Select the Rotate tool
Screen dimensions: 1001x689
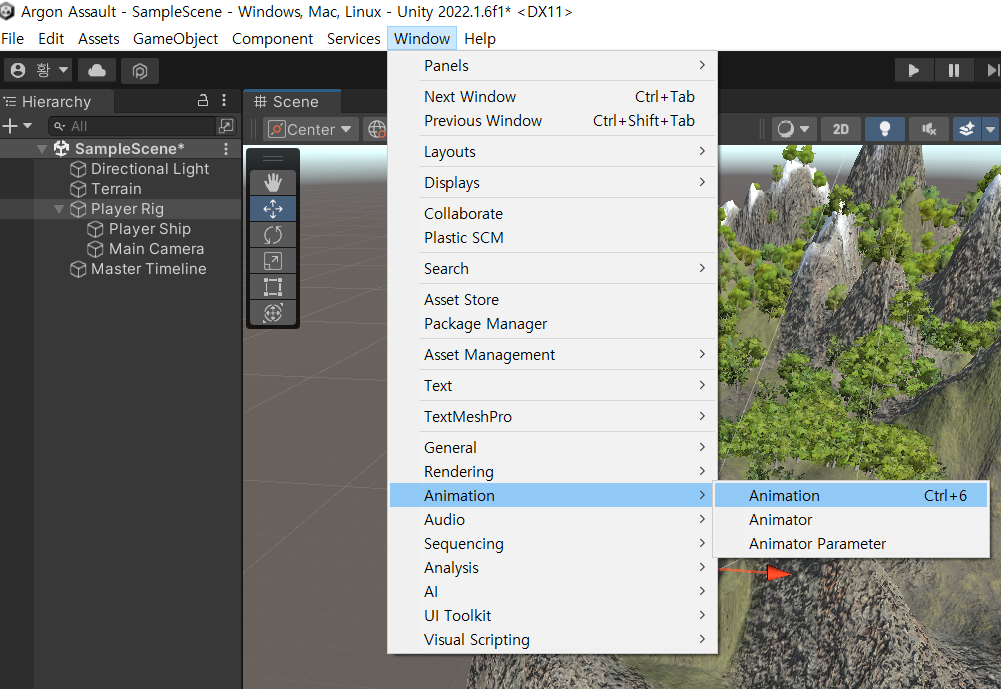coord(273,235)
